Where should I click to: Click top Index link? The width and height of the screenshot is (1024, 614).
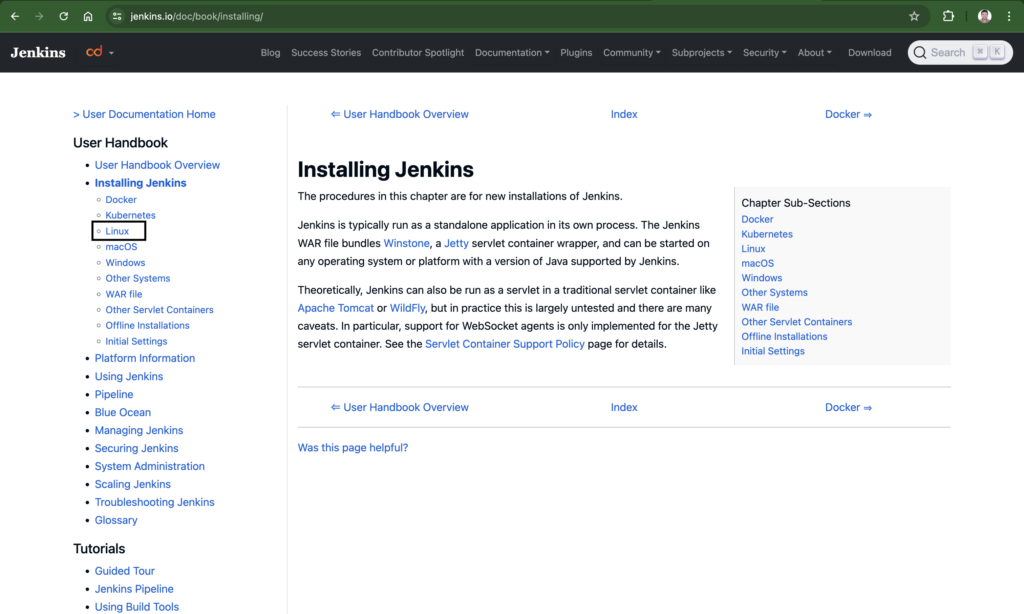pos(624,114)
